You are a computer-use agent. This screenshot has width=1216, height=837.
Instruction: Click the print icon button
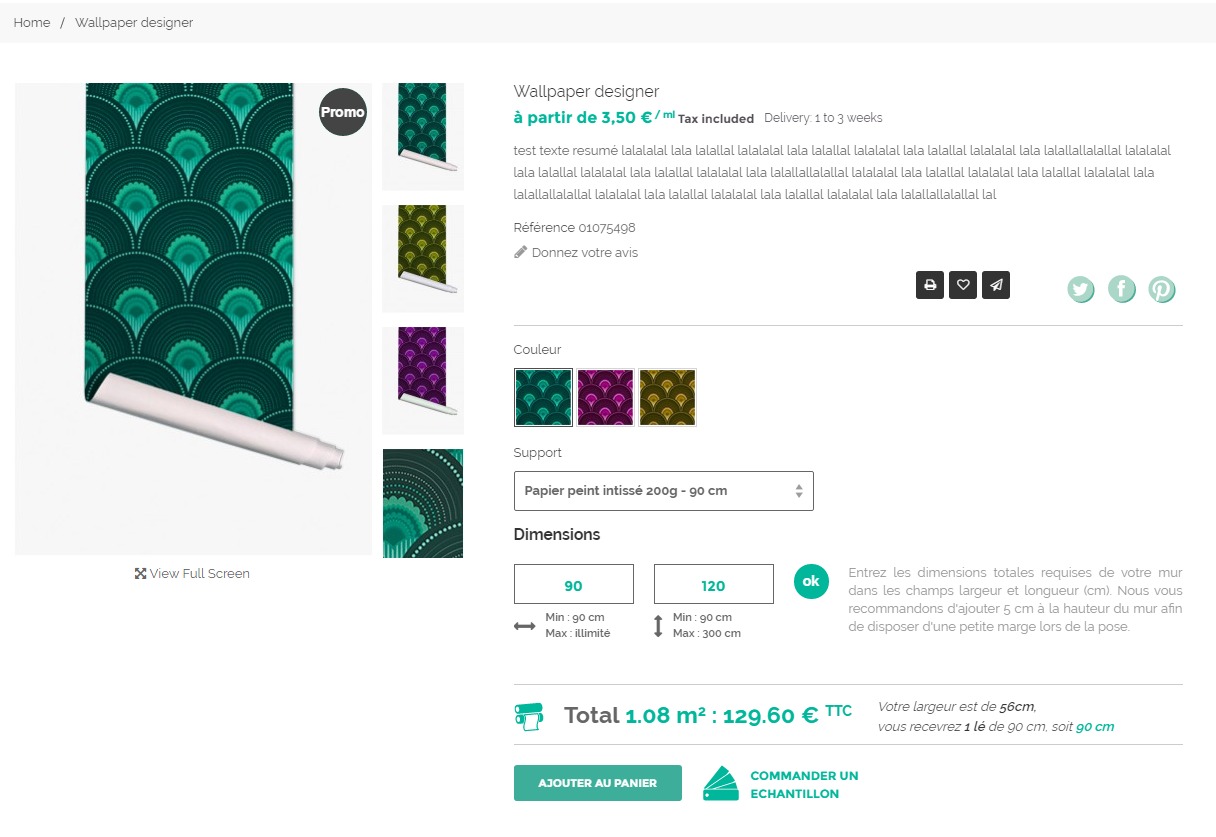930,285
